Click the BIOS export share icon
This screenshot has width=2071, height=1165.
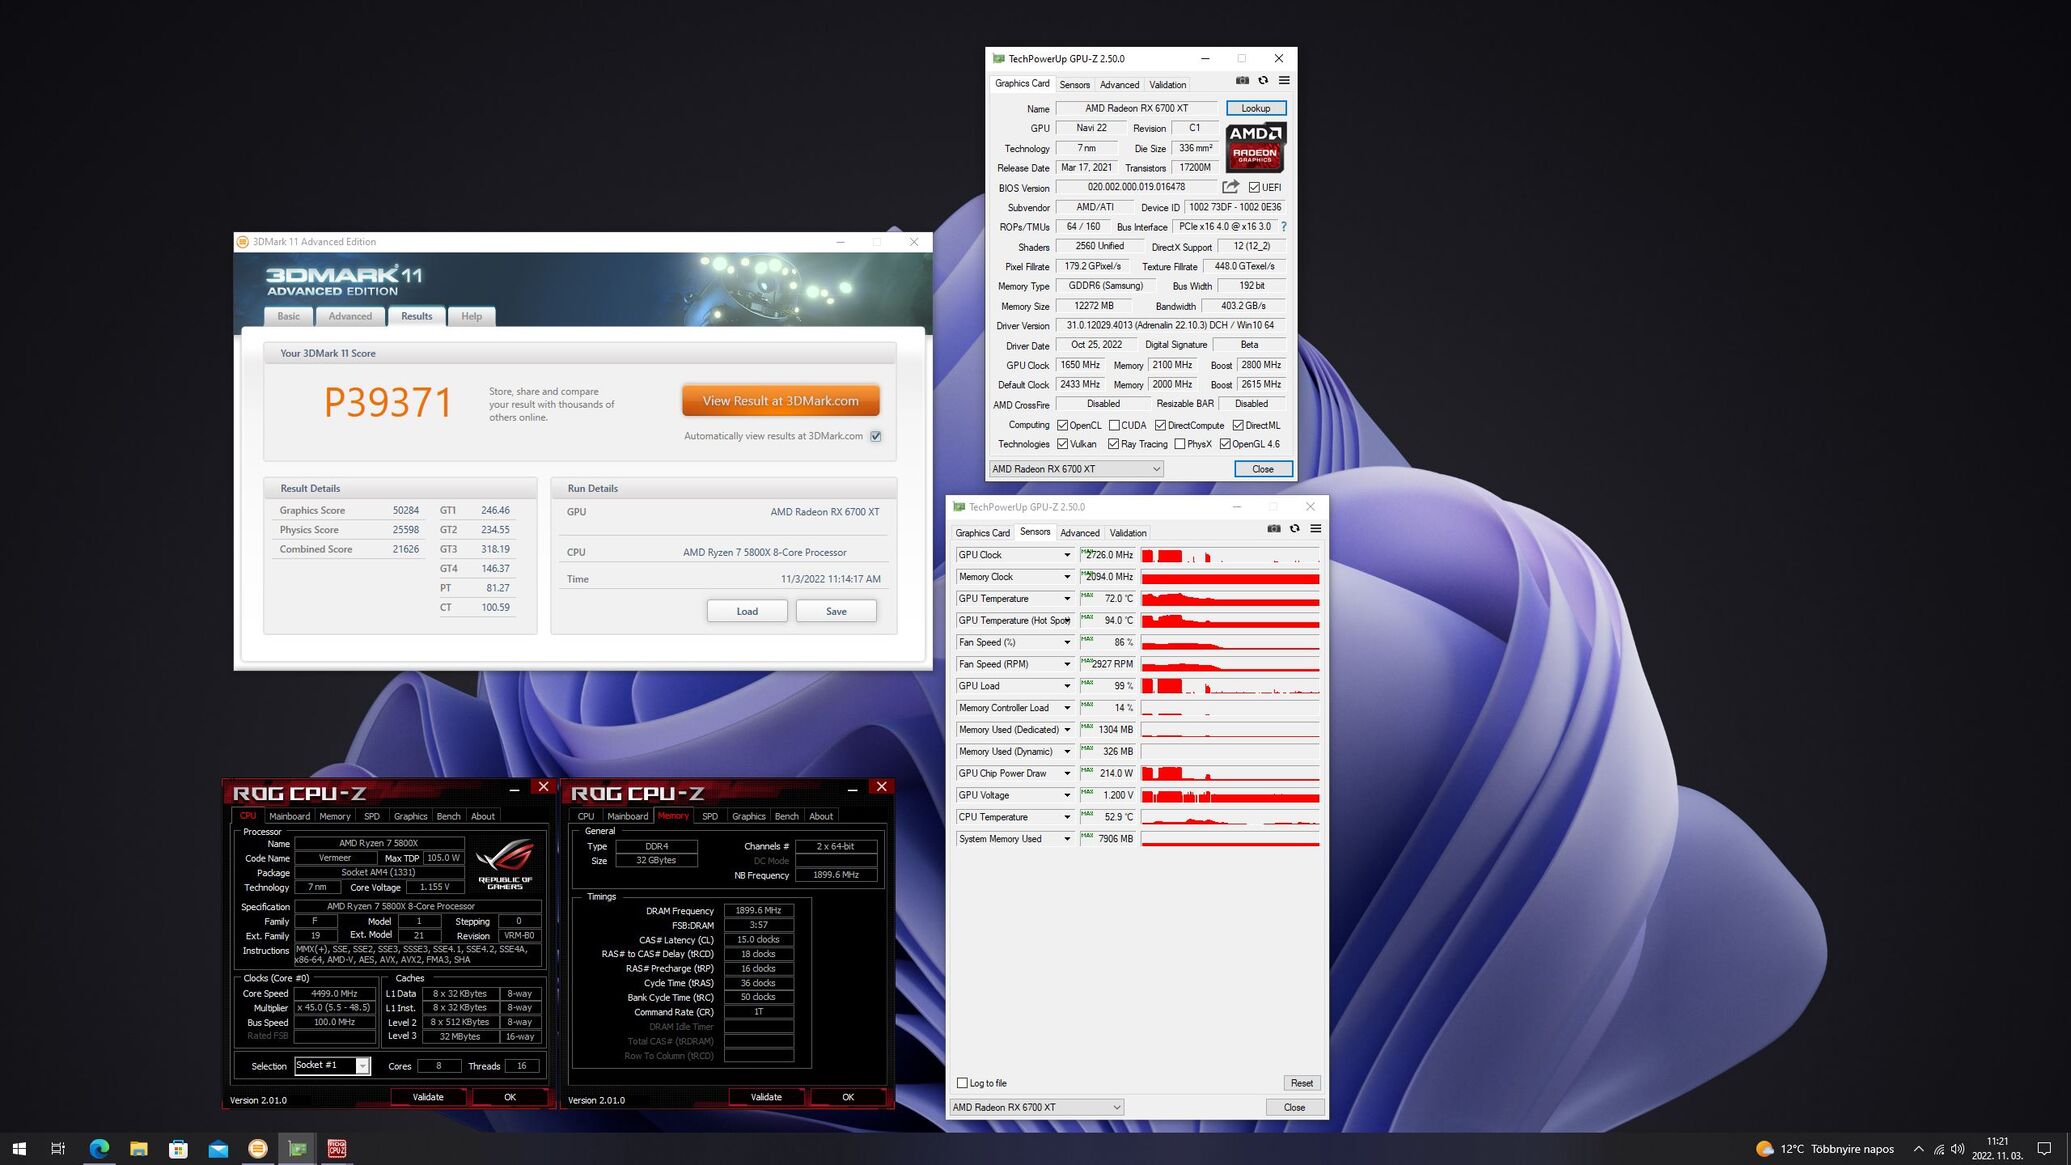click(1231, 187)
